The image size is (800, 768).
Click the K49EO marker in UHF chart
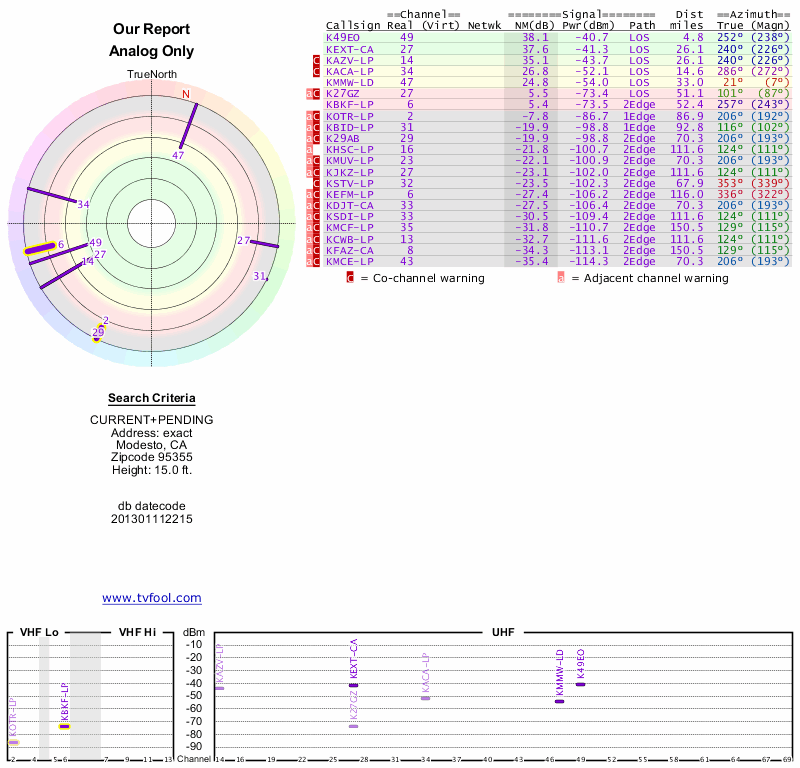580,684
